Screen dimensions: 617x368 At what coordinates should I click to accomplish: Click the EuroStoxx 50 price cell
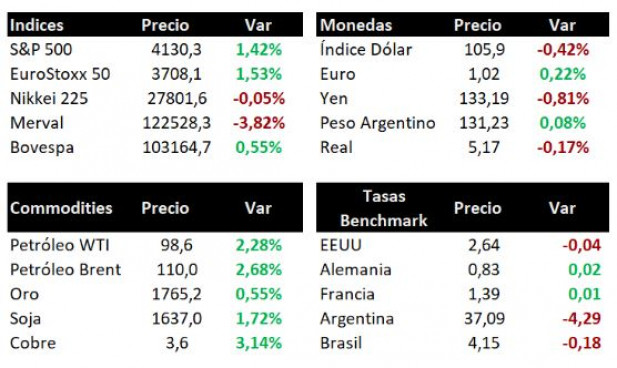(x=177, y=74)
